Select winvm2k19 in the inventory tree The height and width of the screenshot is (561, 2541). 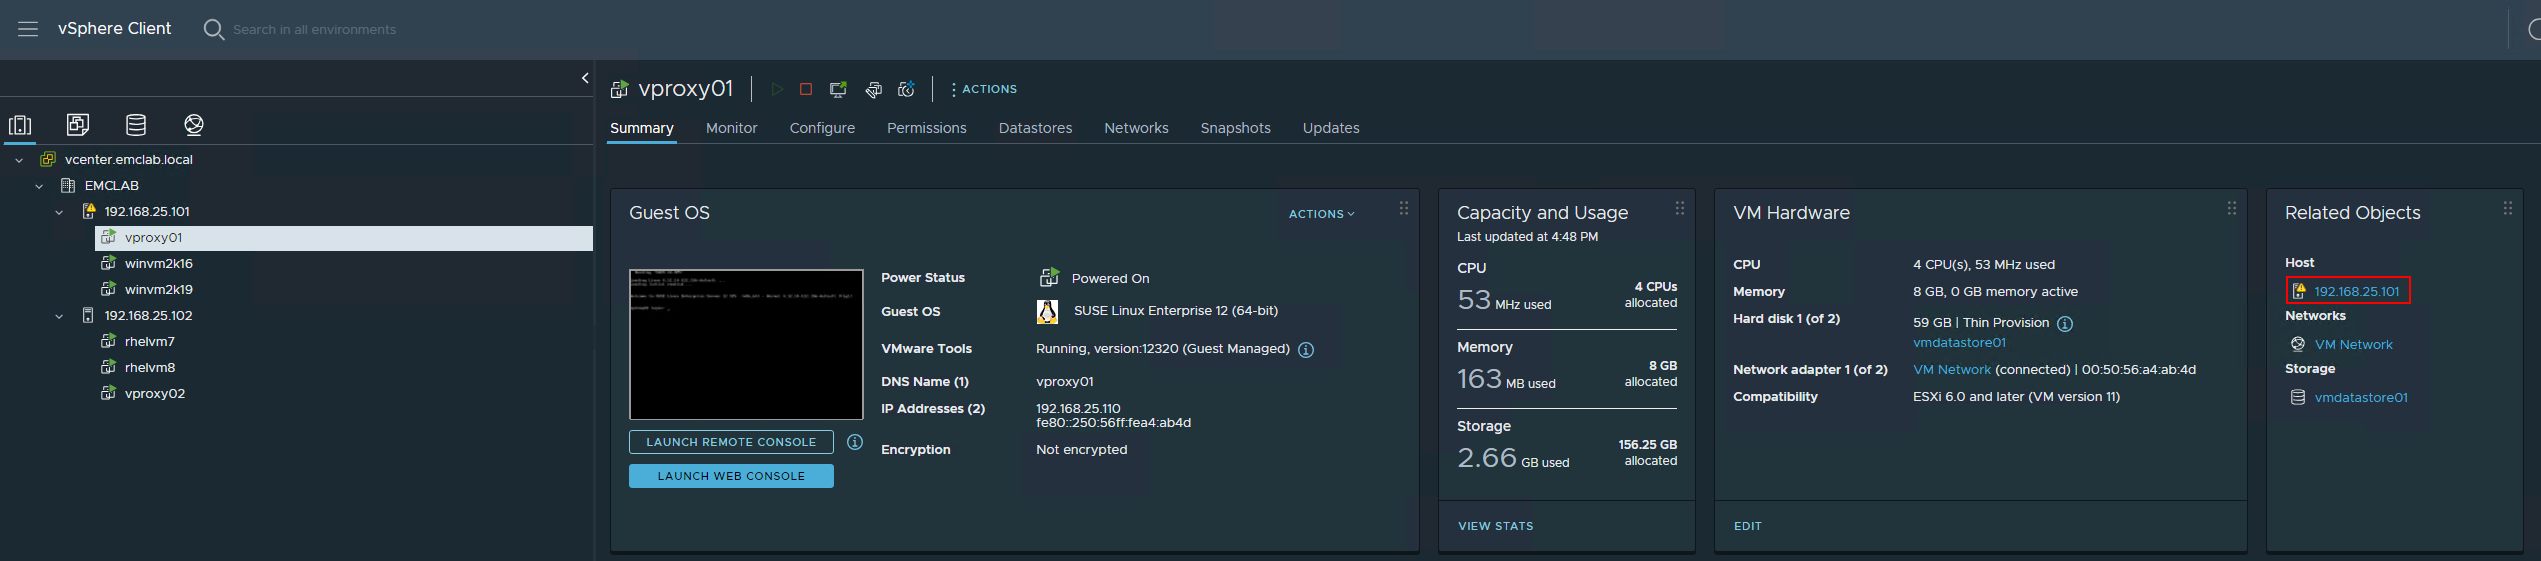point(158,289)
